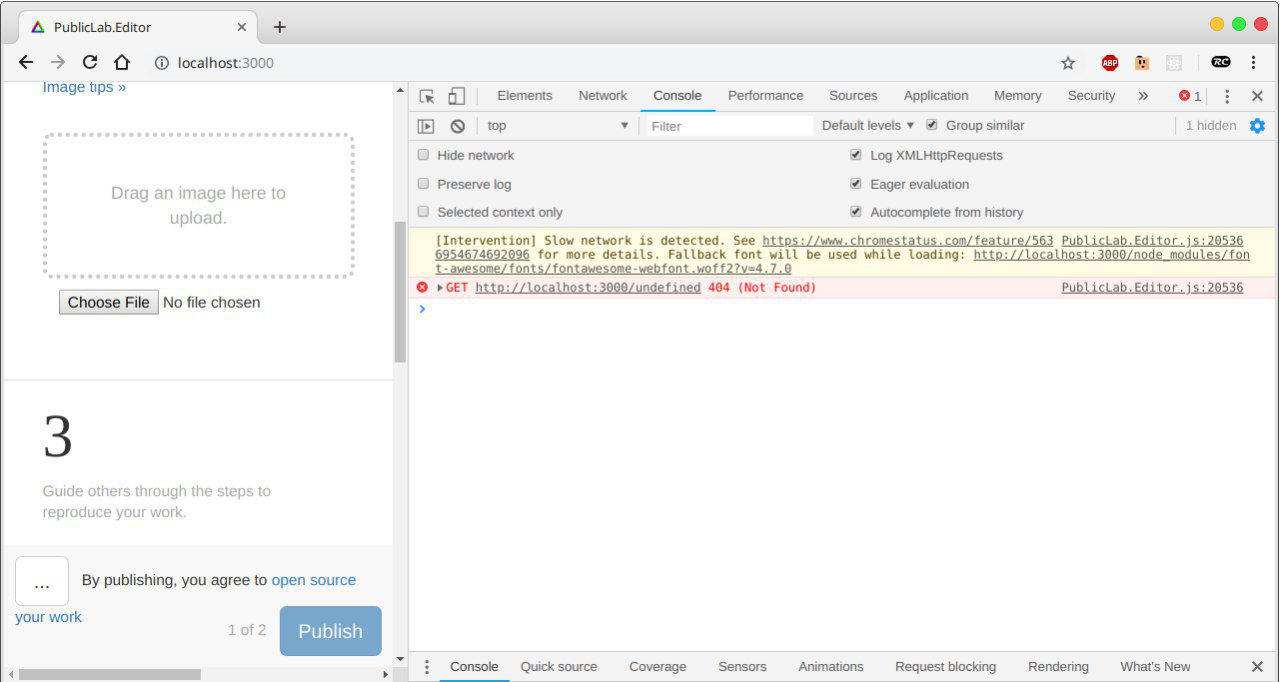
Task: Click the red error count badge
Action: point(1190,96)
